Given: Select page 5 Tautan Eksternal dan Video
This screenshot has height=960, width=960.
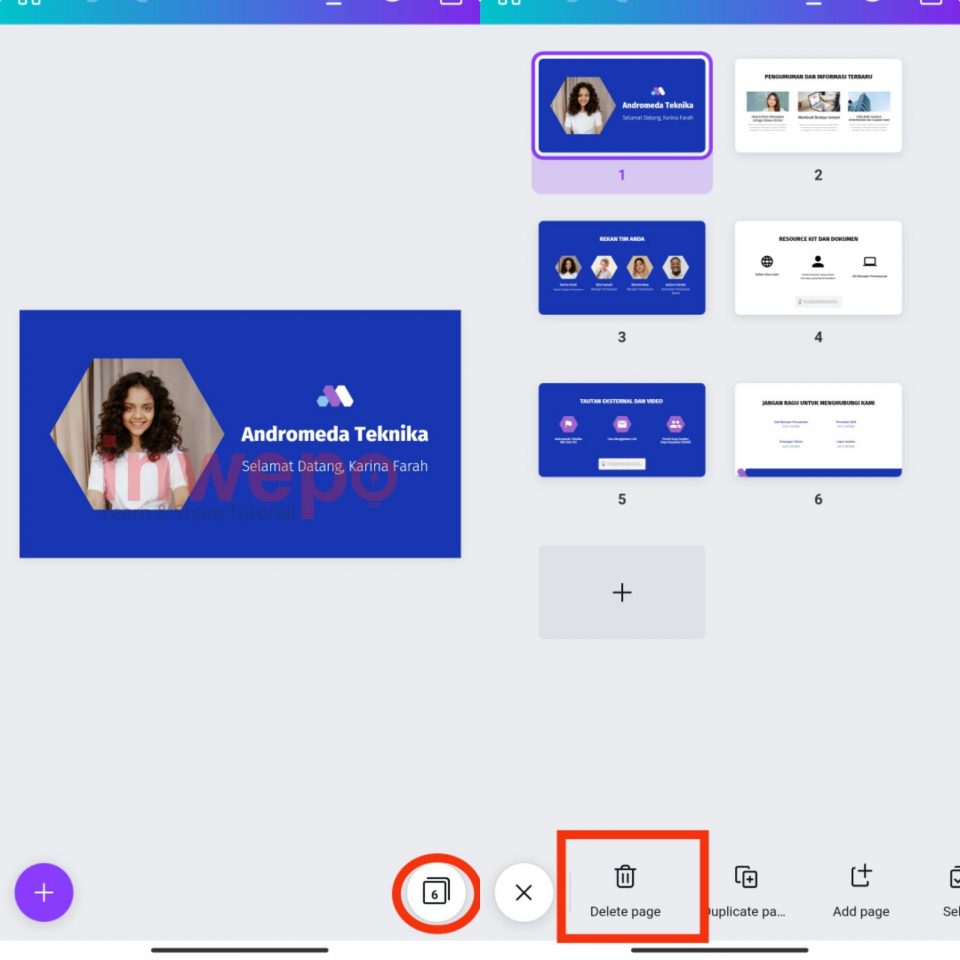Looking at the screenshot, I should point(622,429).
